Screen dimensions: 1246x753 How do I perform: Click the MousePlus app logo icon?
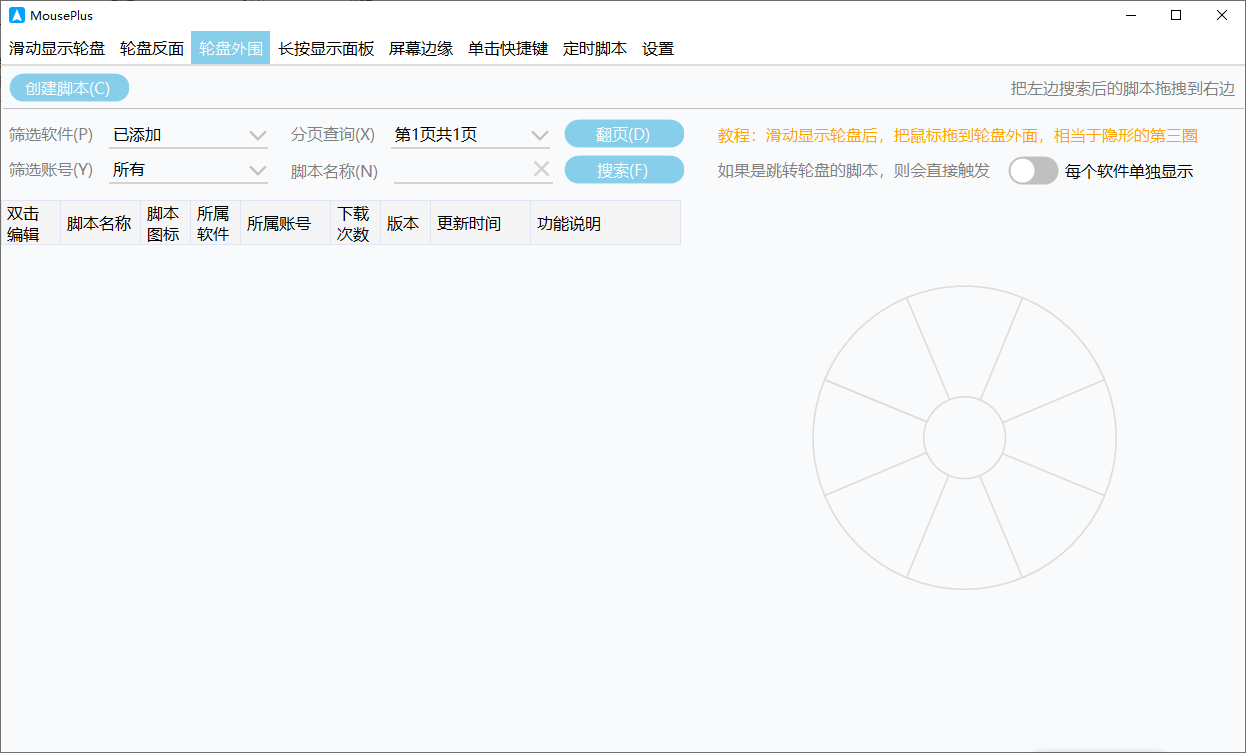click(17, 15)
